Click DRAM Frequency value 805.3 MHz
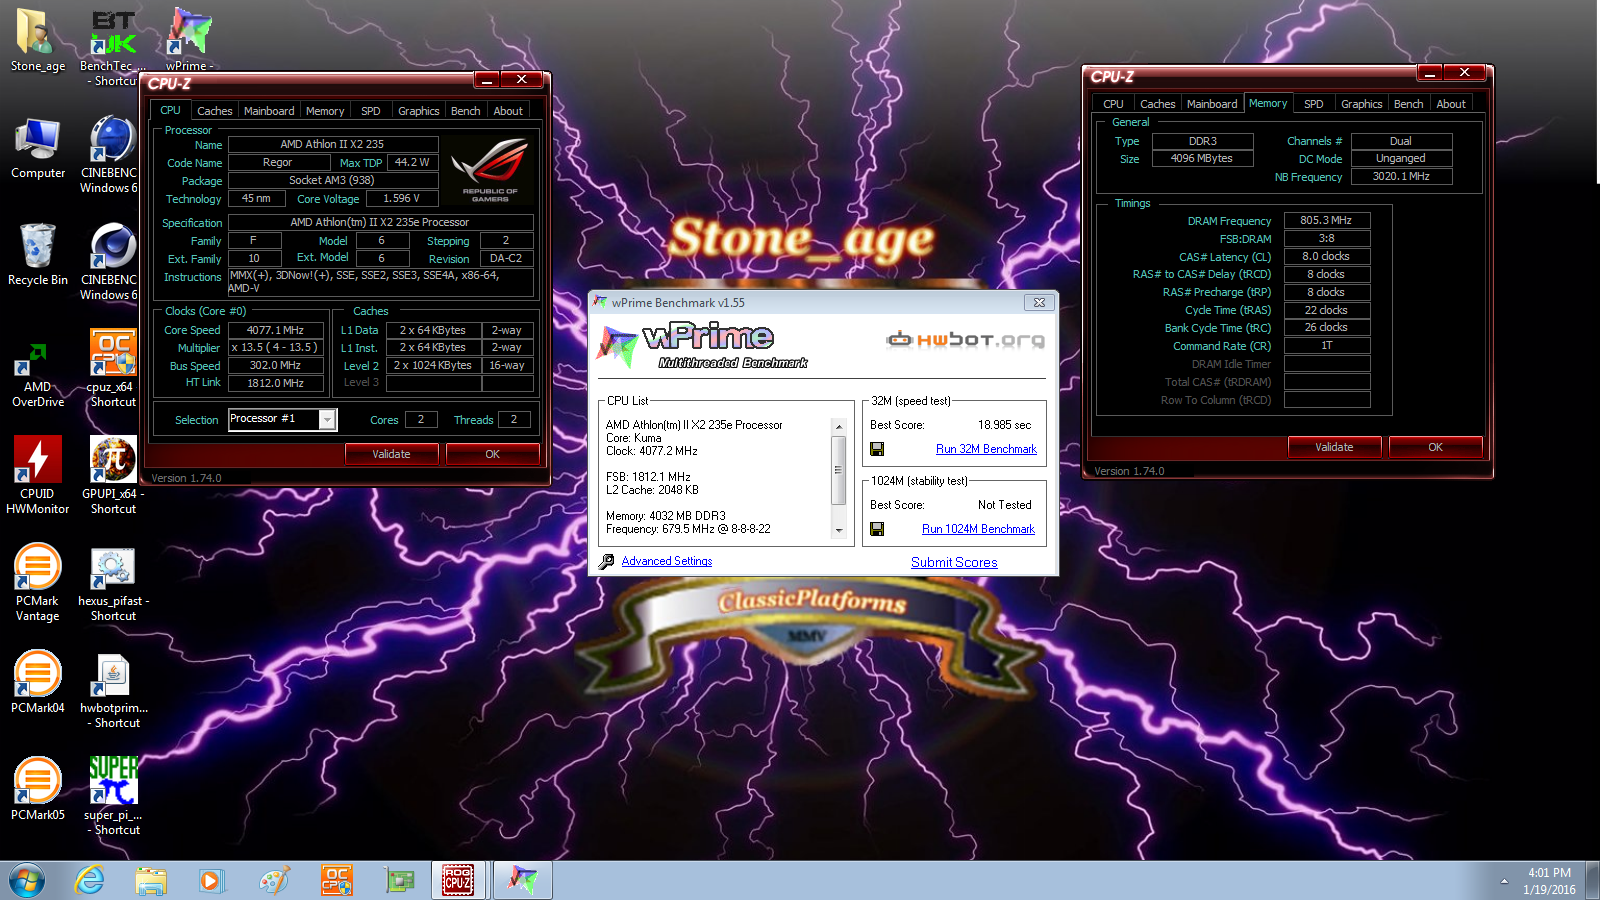The image size is (1600, 900). coord(1327,220)
